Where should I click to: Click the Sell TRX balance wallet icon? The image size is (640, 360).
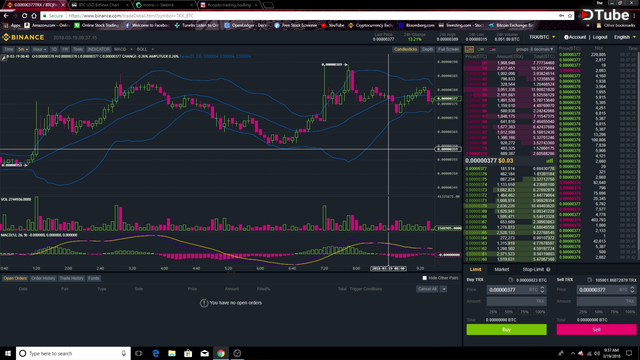(x=589, y=280)
